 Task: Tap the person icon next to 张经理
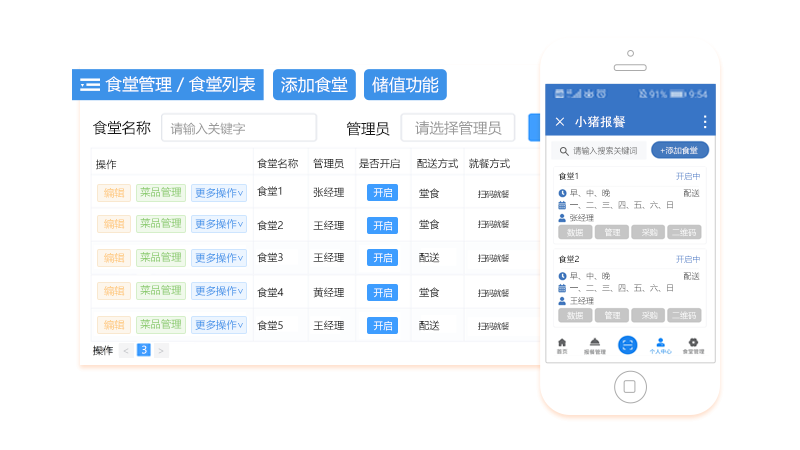click(x=562, y=218)
